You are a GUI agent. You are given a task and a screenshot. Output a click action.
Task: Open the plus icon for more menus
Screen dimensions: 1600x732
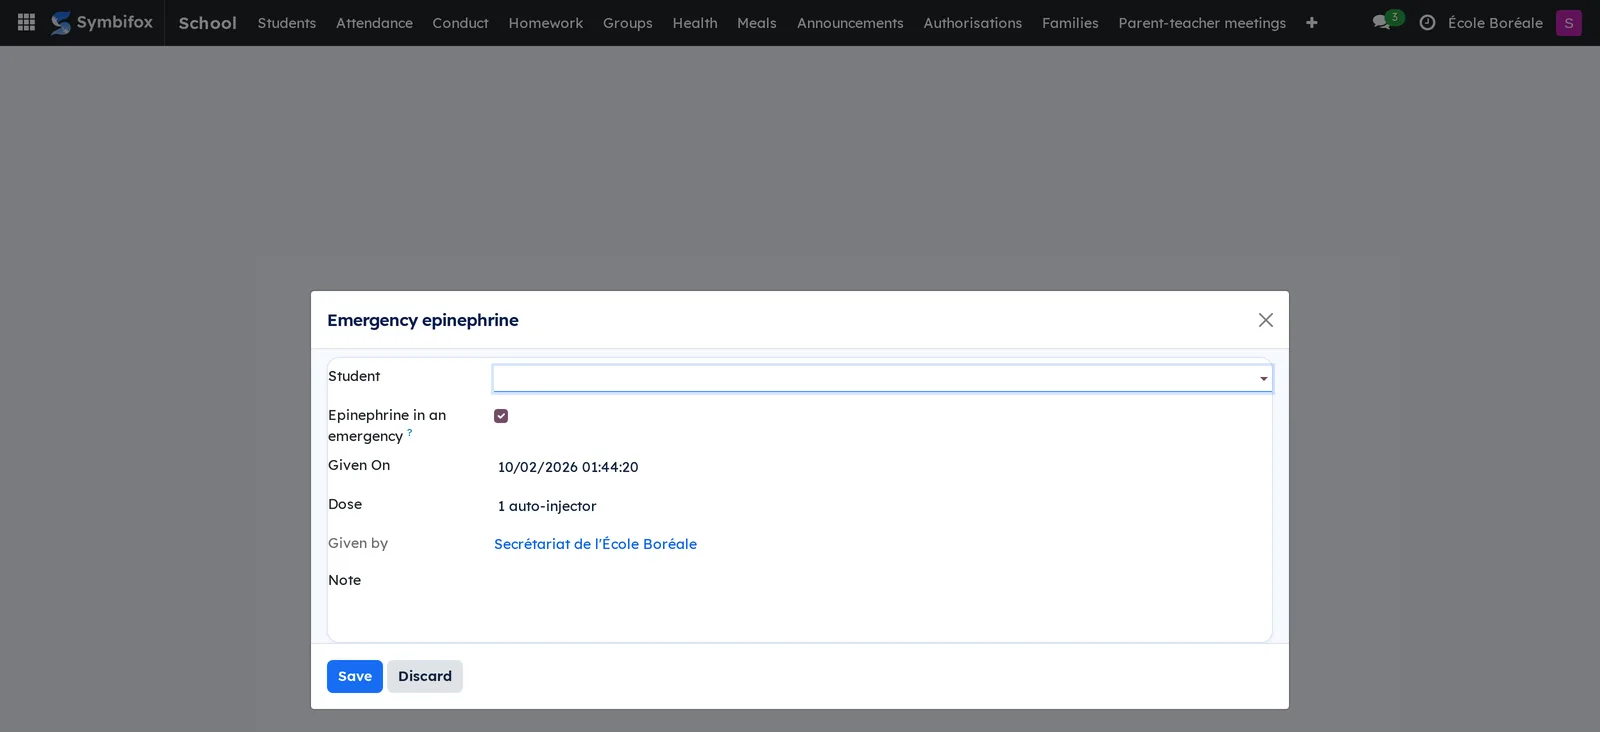(x=1312, y=23)
